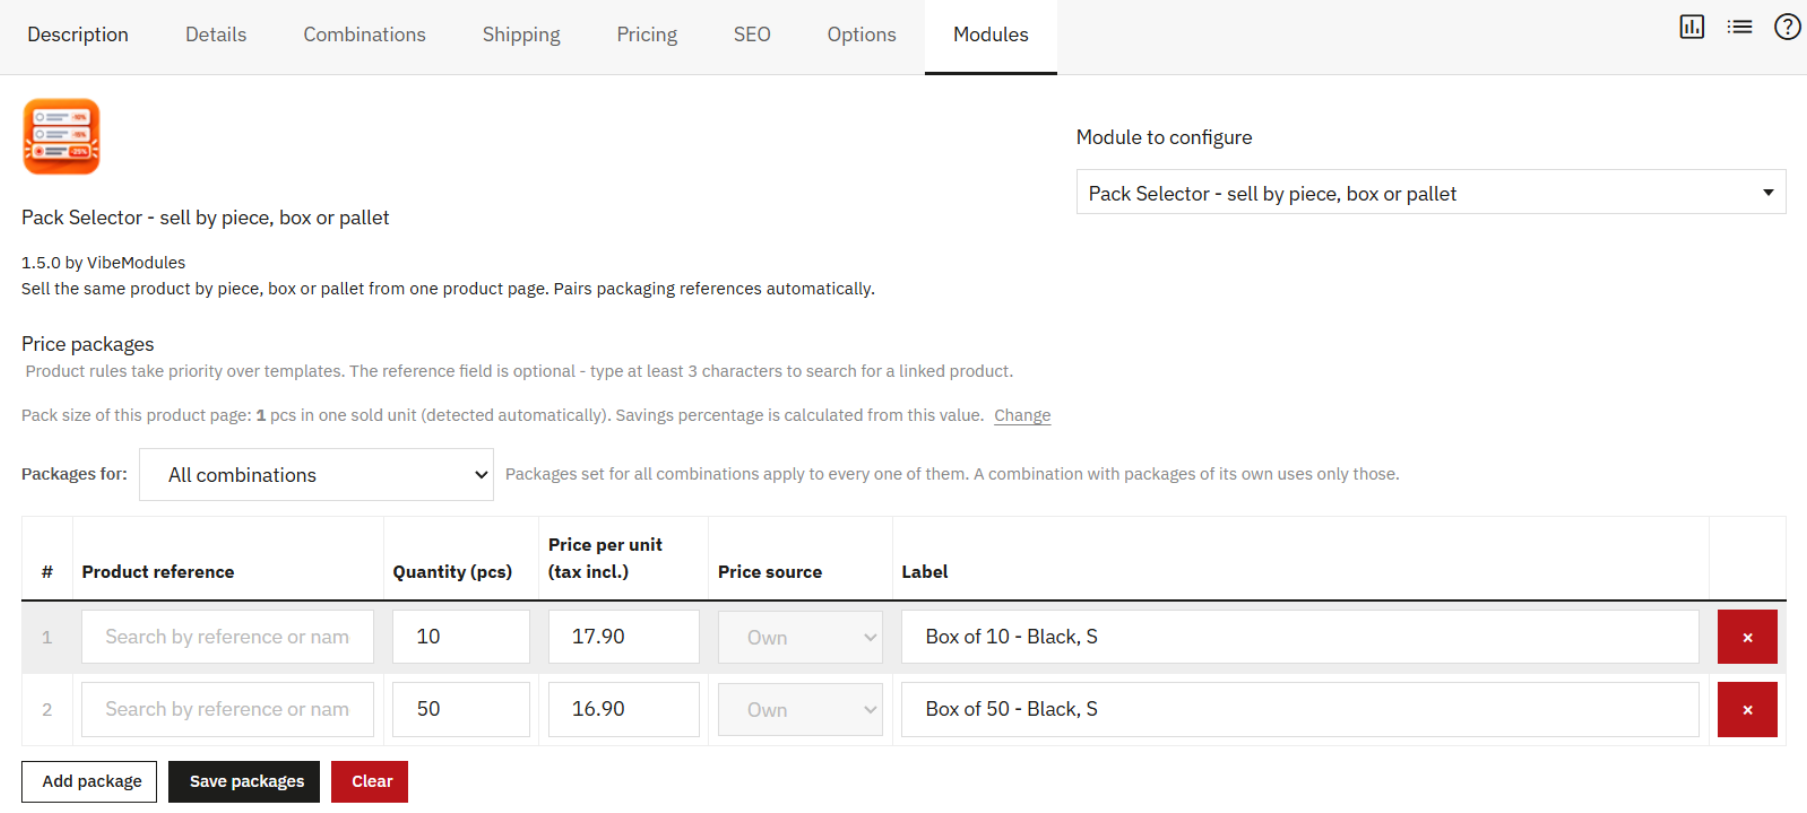Open the Options tab
The height and width of the screenshot is (813, 1807).
(861, 35)
